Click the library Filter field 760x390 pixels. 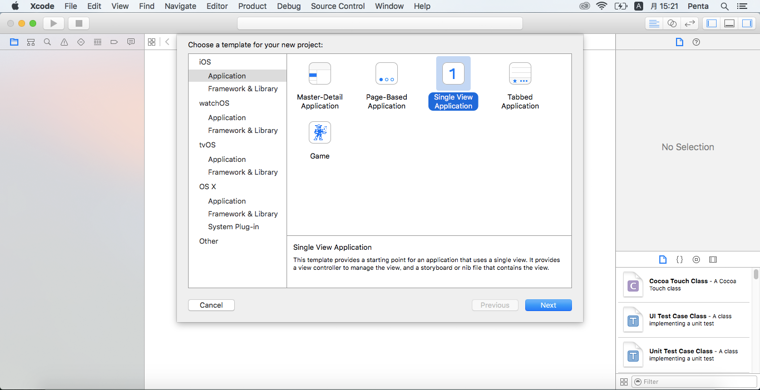pos(694,382)
